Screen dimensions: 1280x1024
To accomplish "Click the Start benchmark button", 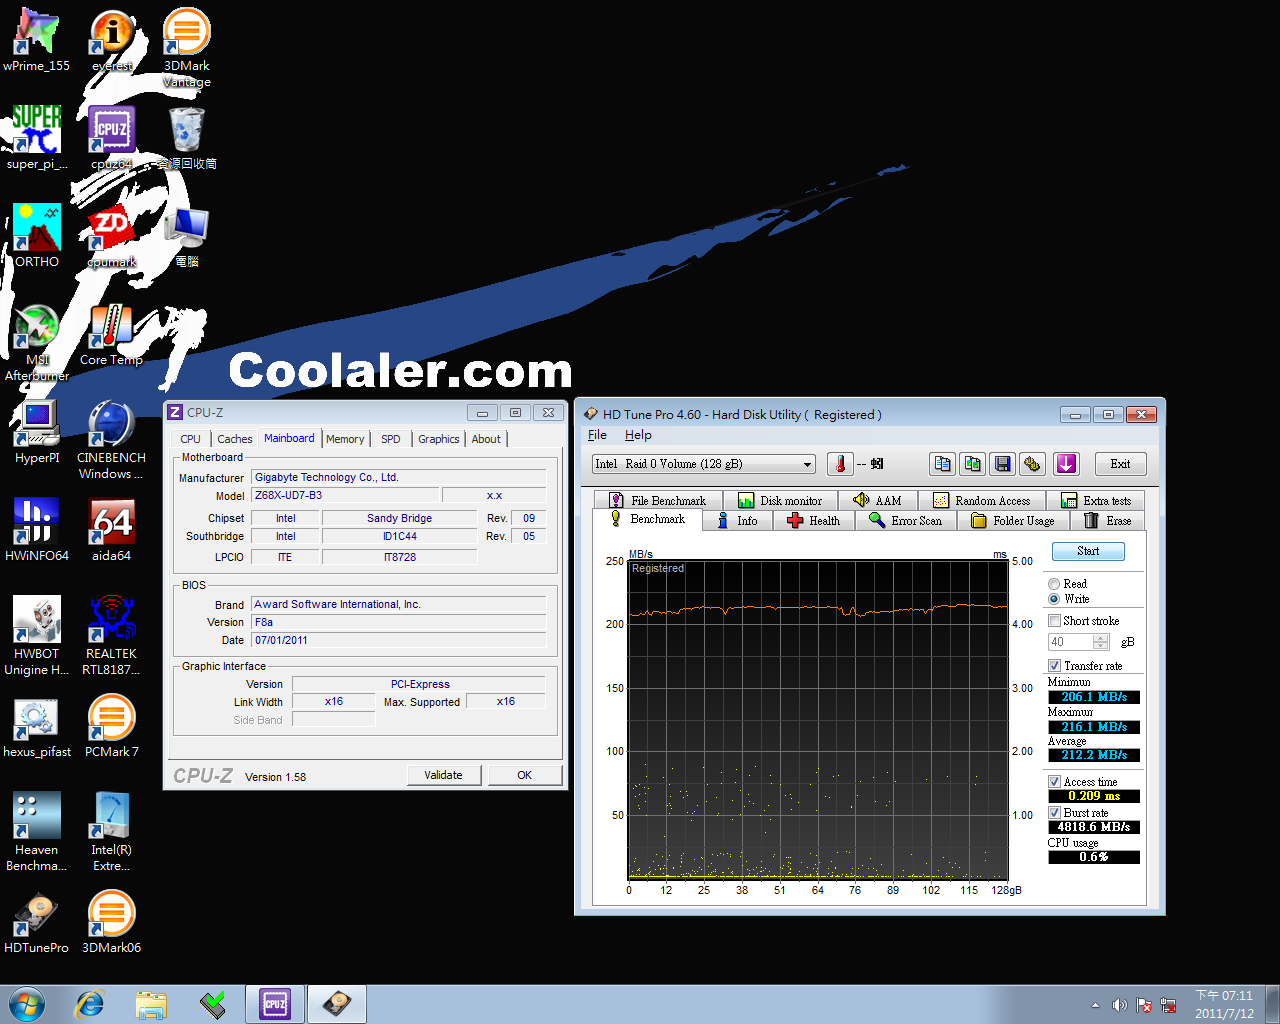I will click(x=1088, y=551).
